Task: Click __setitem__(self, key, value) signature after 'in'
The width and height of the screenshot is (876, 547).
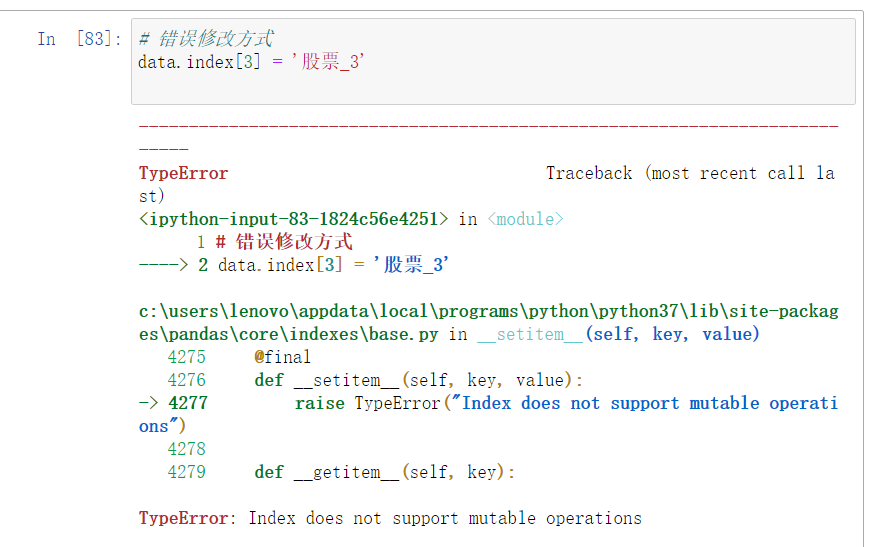Action: [618, 334]
